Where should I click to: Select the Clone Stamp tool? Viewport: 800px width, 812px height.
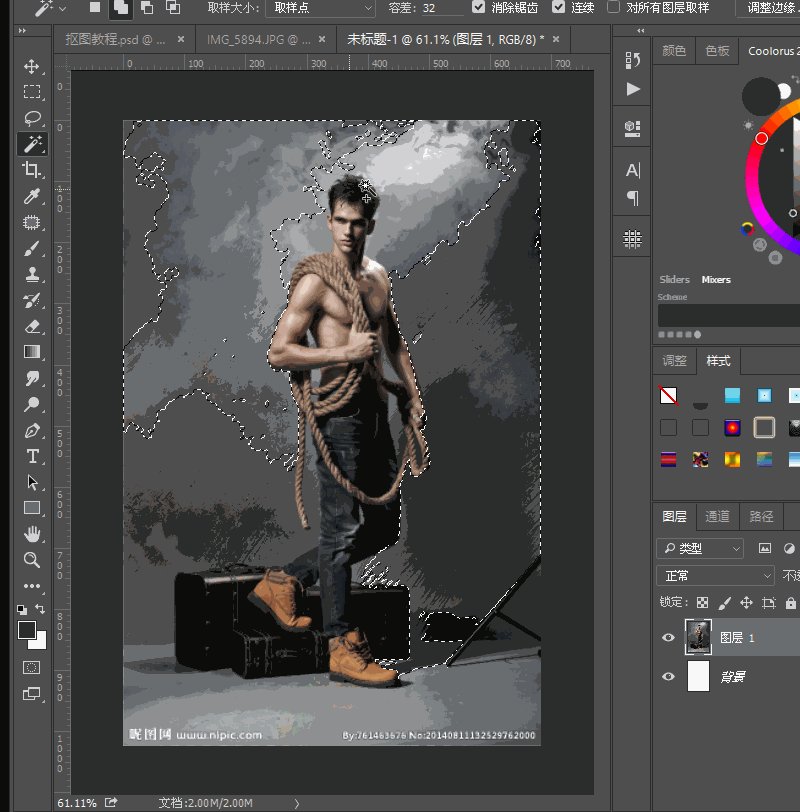(32, 274)
